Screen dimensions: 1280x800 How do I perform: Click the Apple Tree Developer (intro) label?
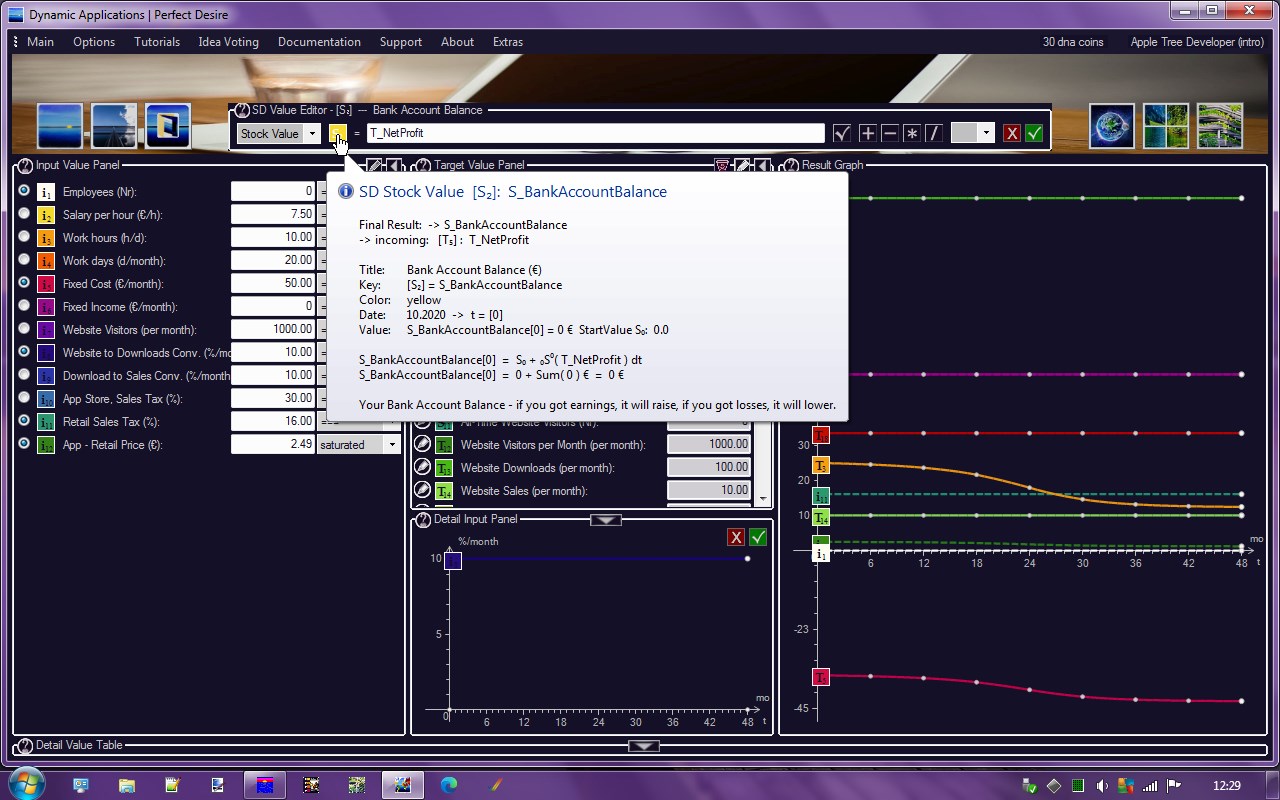(1197, 42)
